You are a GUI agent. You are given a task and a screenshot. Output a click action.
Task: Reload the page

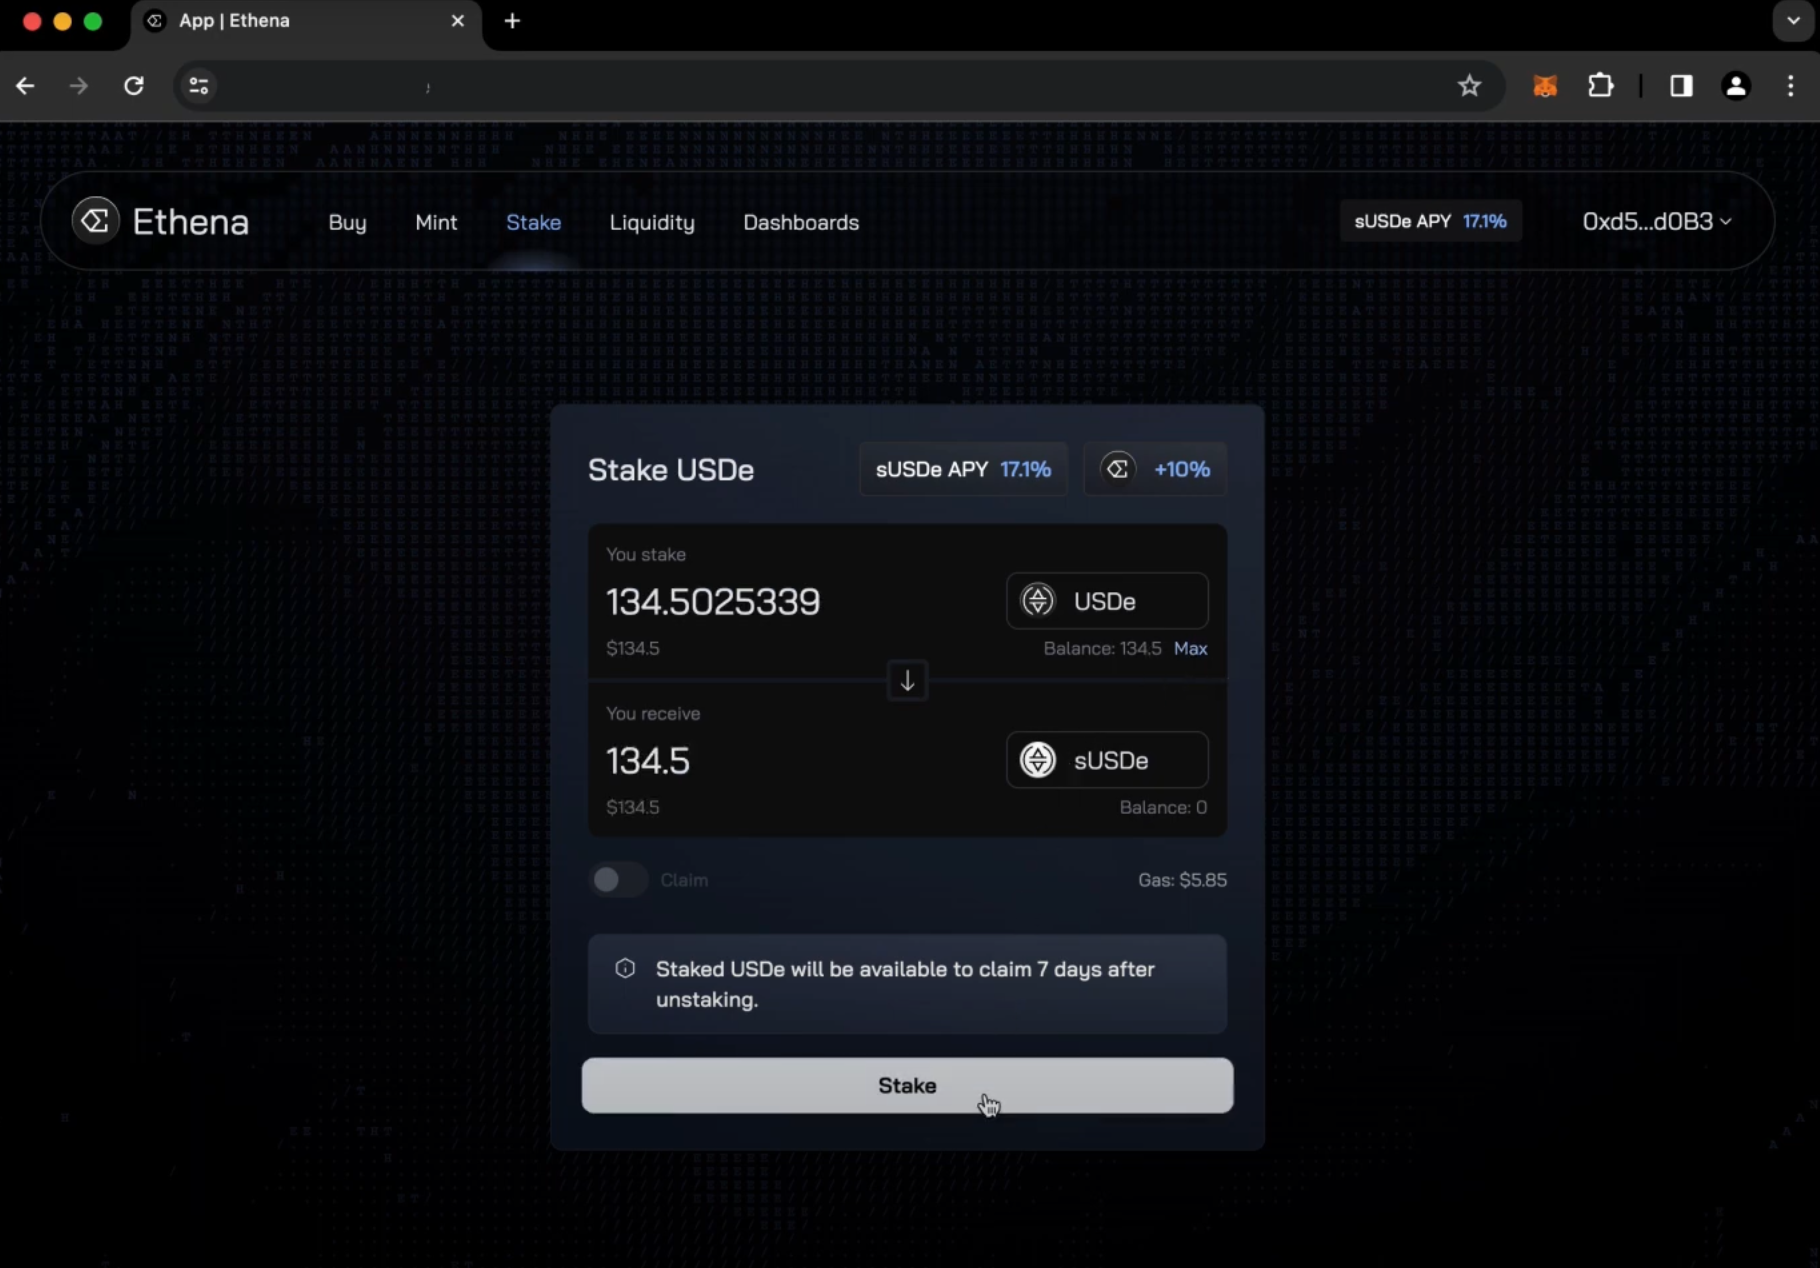coord(133,86)
